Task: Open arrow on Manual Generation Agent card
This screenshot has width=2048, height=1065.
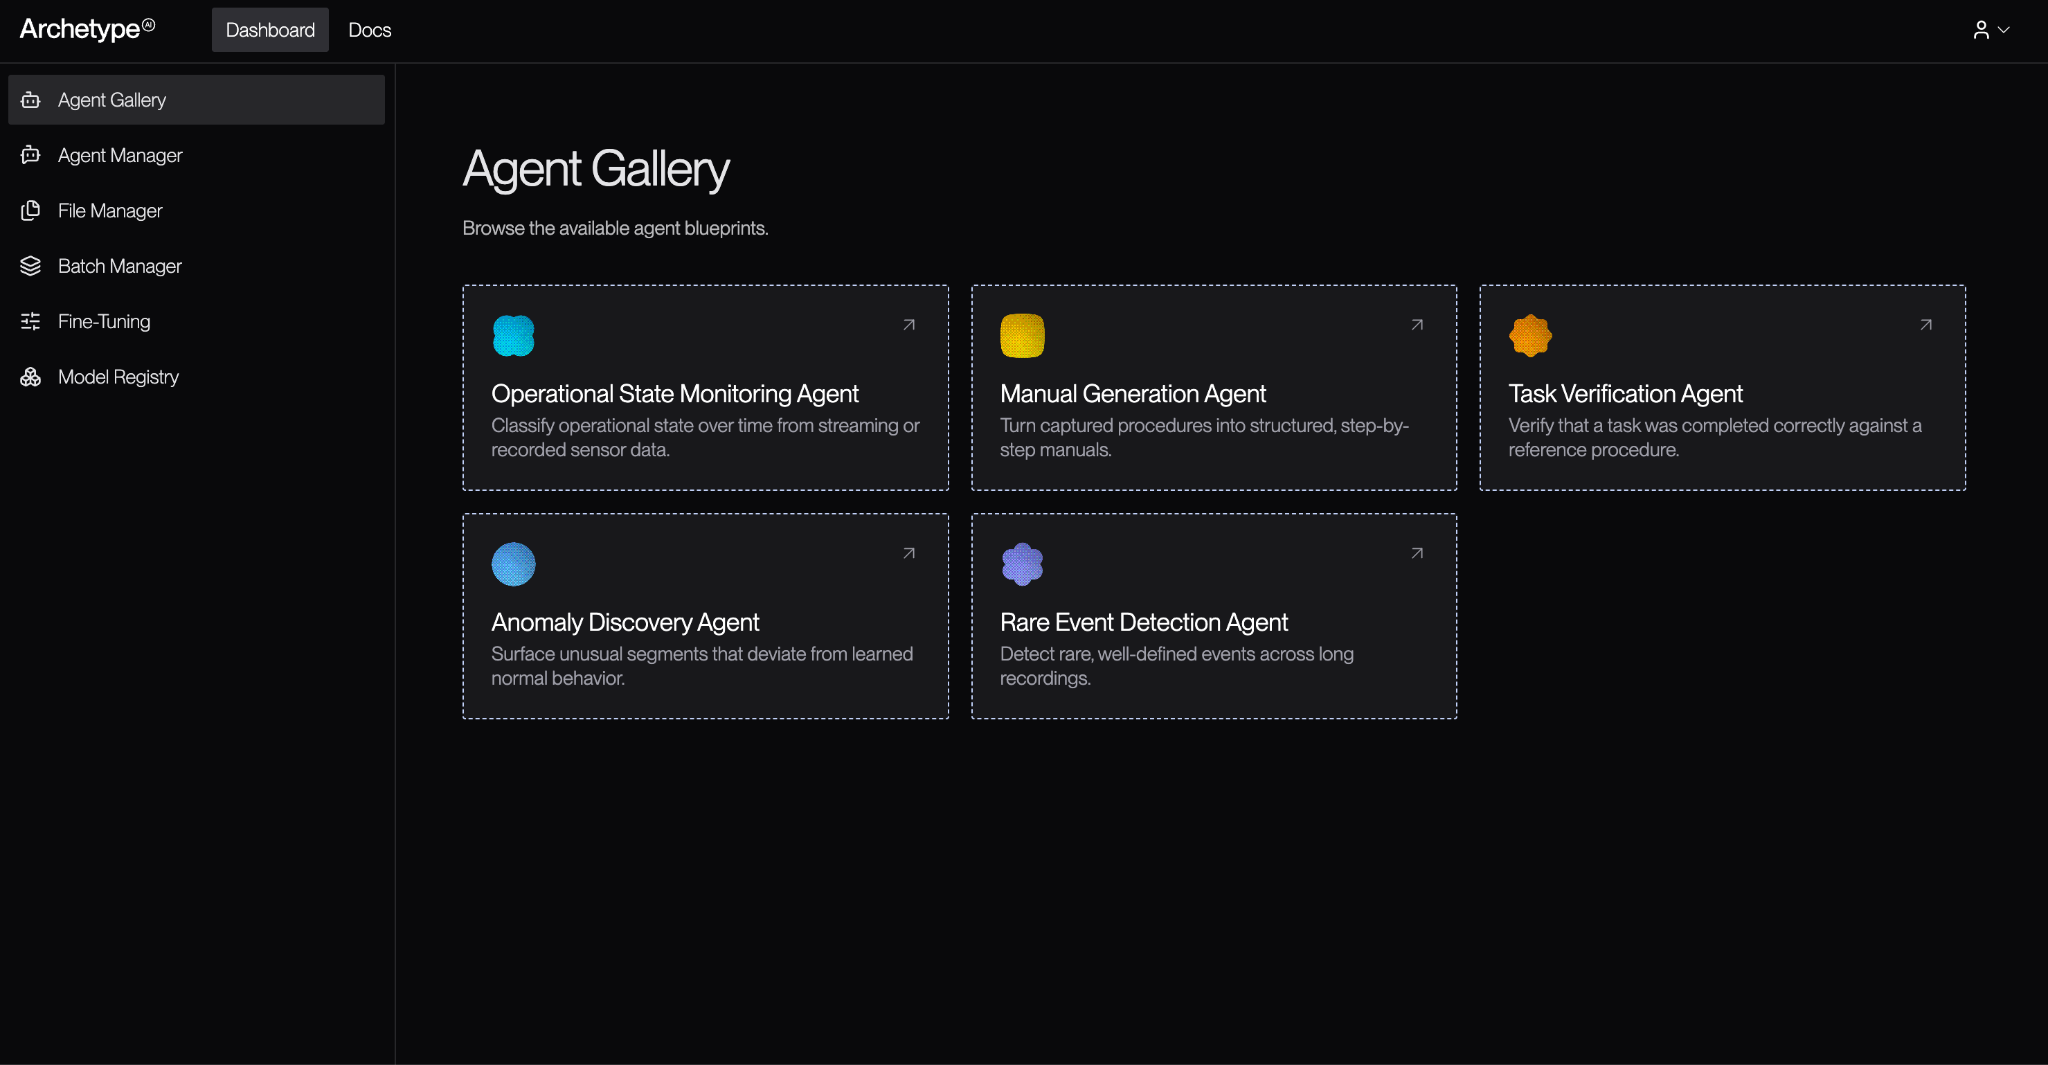Action: (x=1417, y=325)
